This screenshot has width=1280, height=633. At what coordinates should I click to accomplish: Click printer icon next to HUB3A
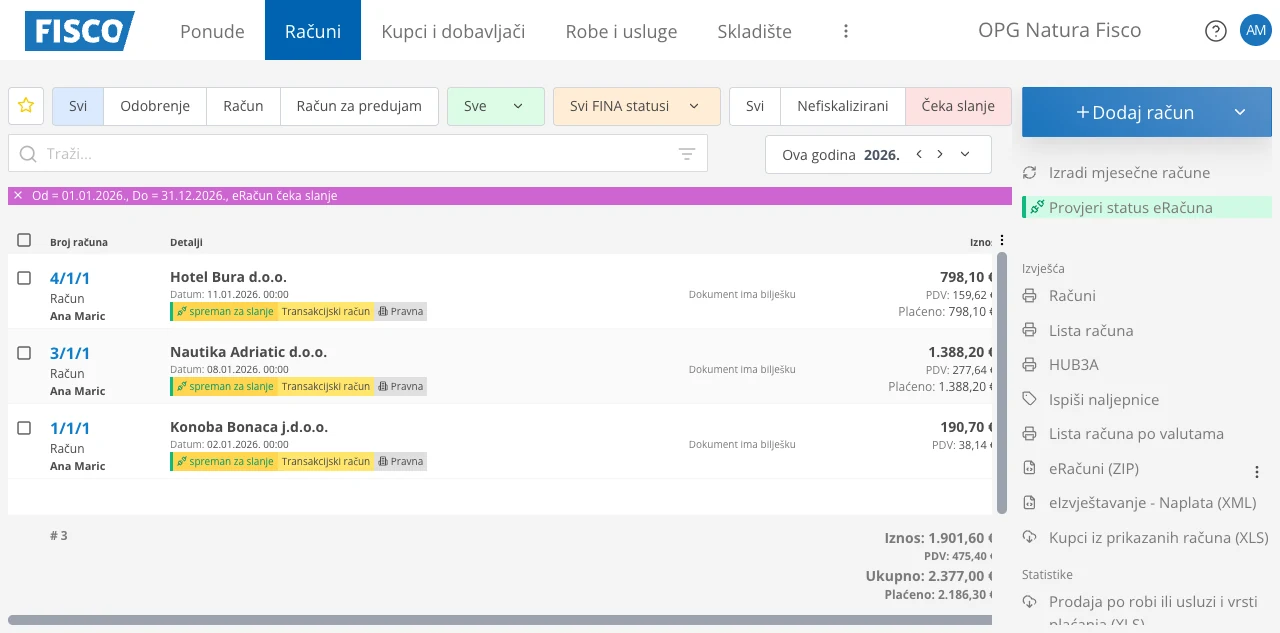click(x=1030, y=365)
